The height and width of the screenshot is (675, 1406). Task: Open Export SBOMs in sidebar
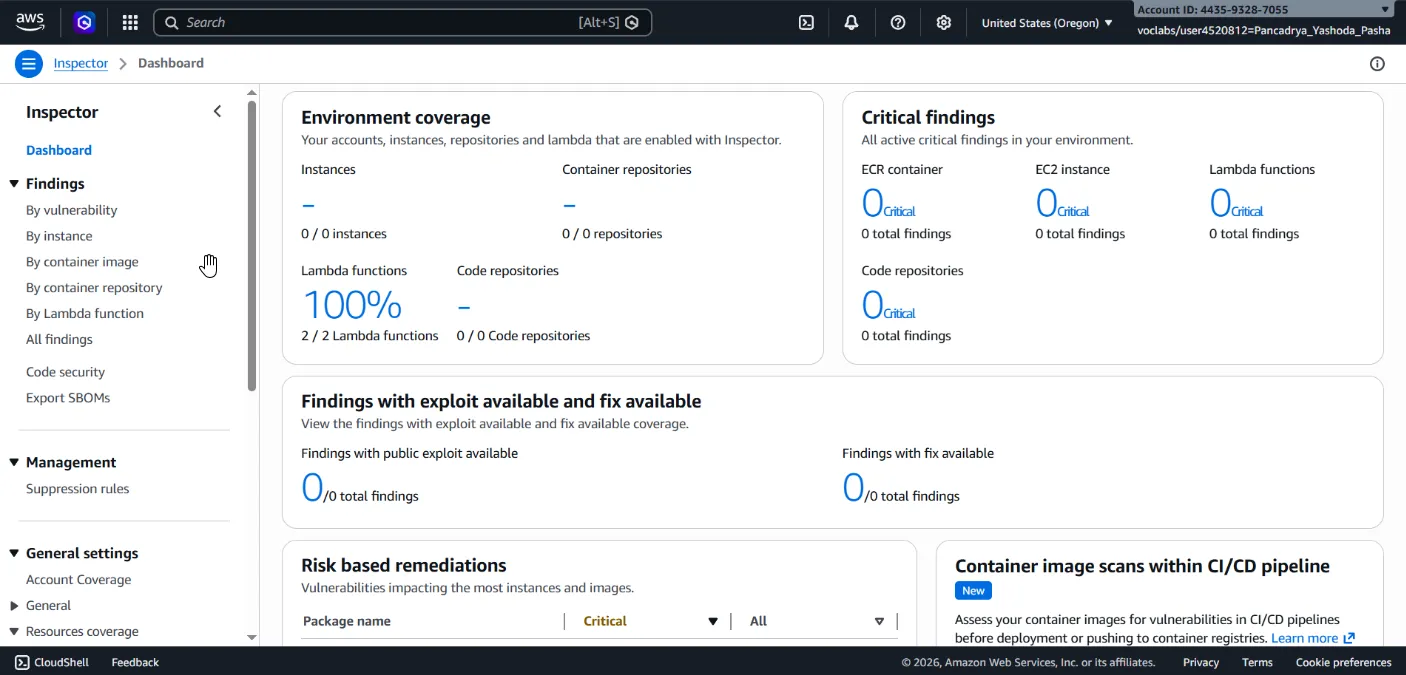[x=68, y=398]
